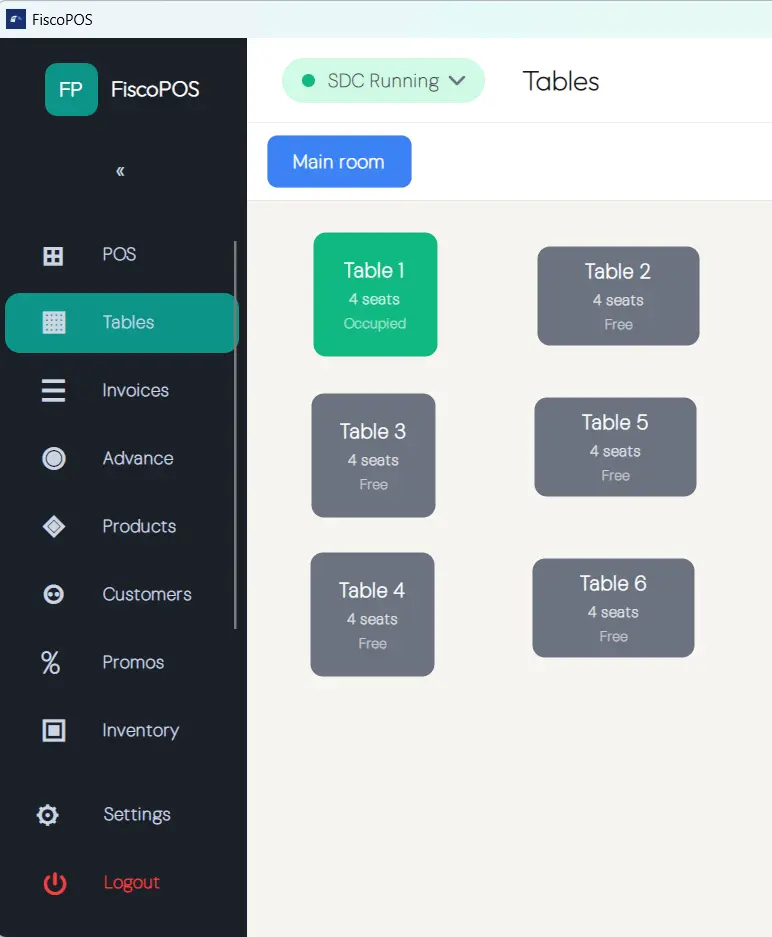The image size is (772, 937).
Task: Navigate to Products label
Action: 139,526
